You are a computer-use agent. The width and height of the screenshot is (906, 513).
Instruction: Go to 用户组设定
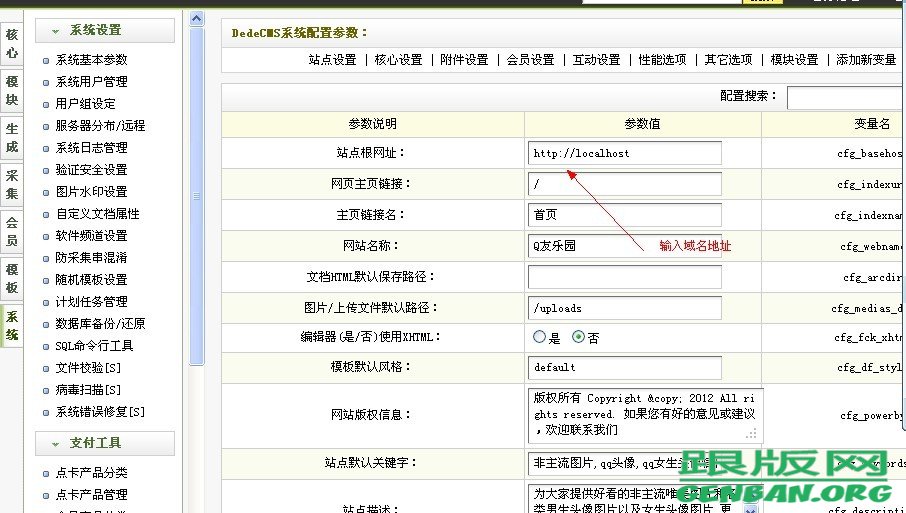click(x=86, y=104)
